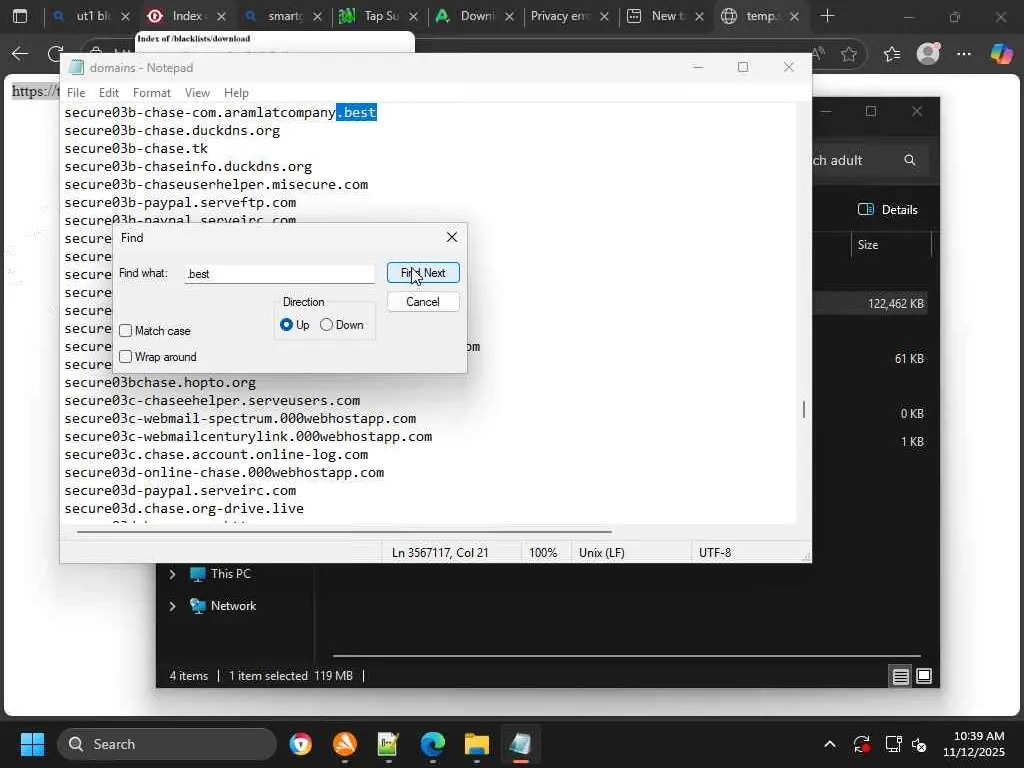Open the Notepad View menu

(197, 93)
